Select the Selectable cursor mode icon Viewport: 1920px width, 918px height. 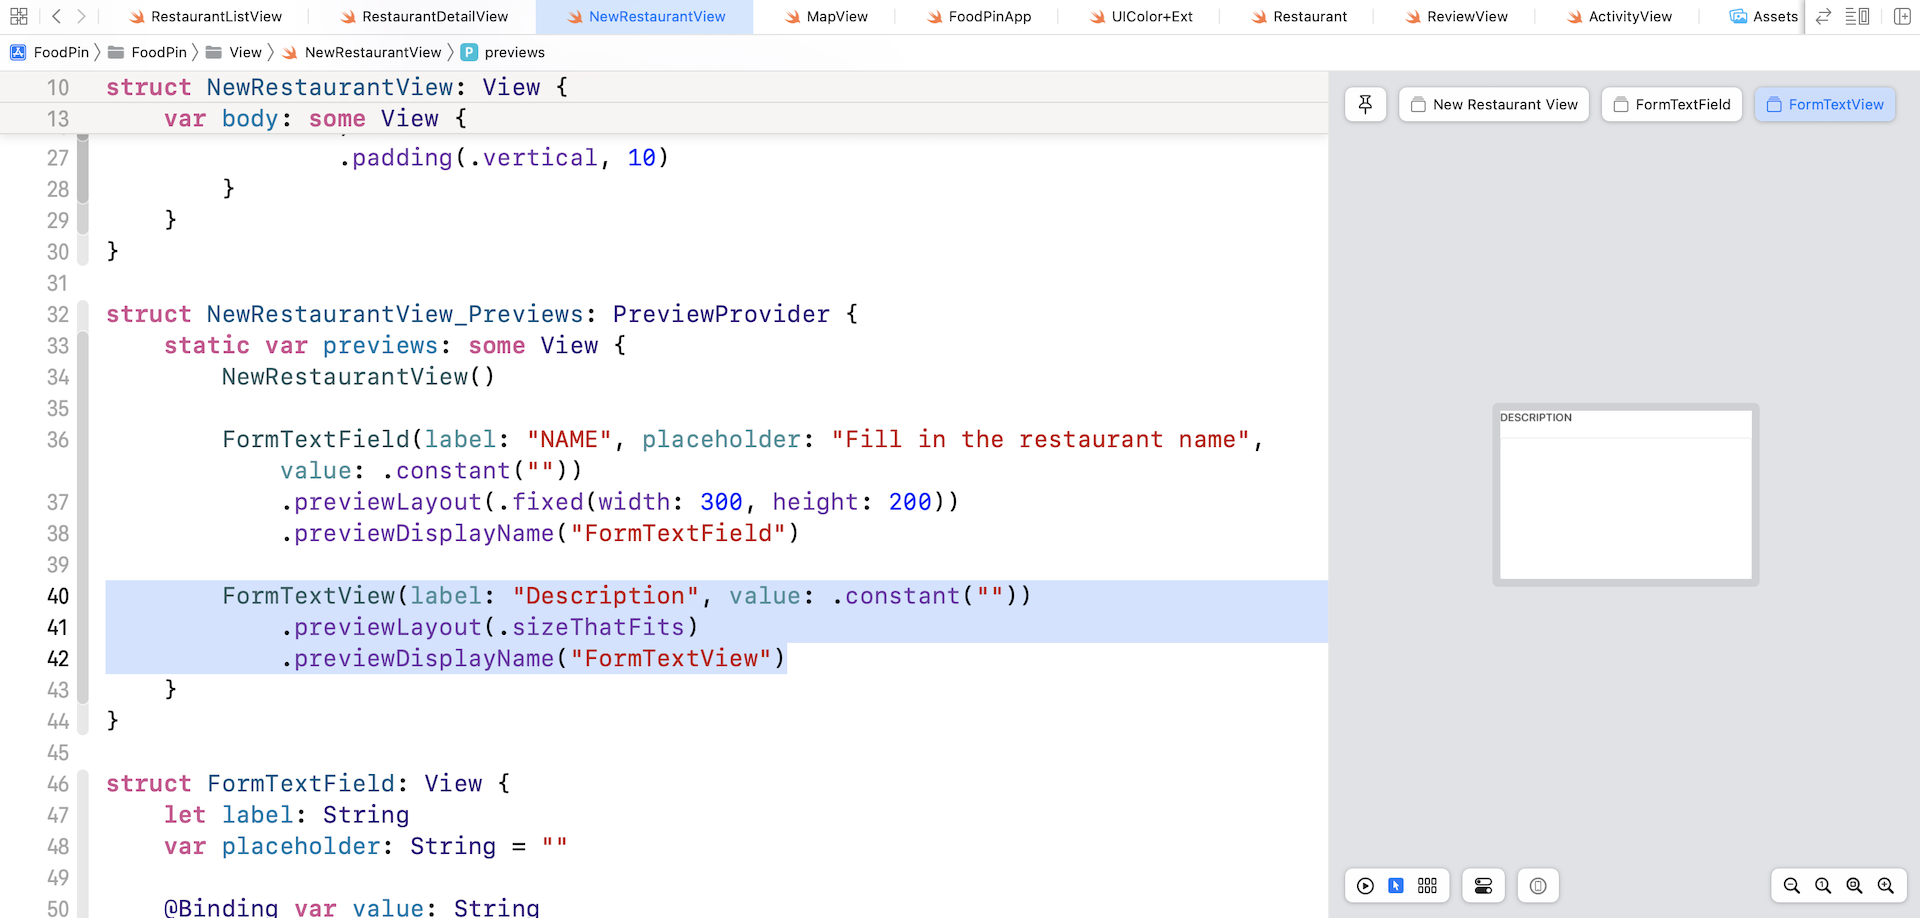[1397, 885]
